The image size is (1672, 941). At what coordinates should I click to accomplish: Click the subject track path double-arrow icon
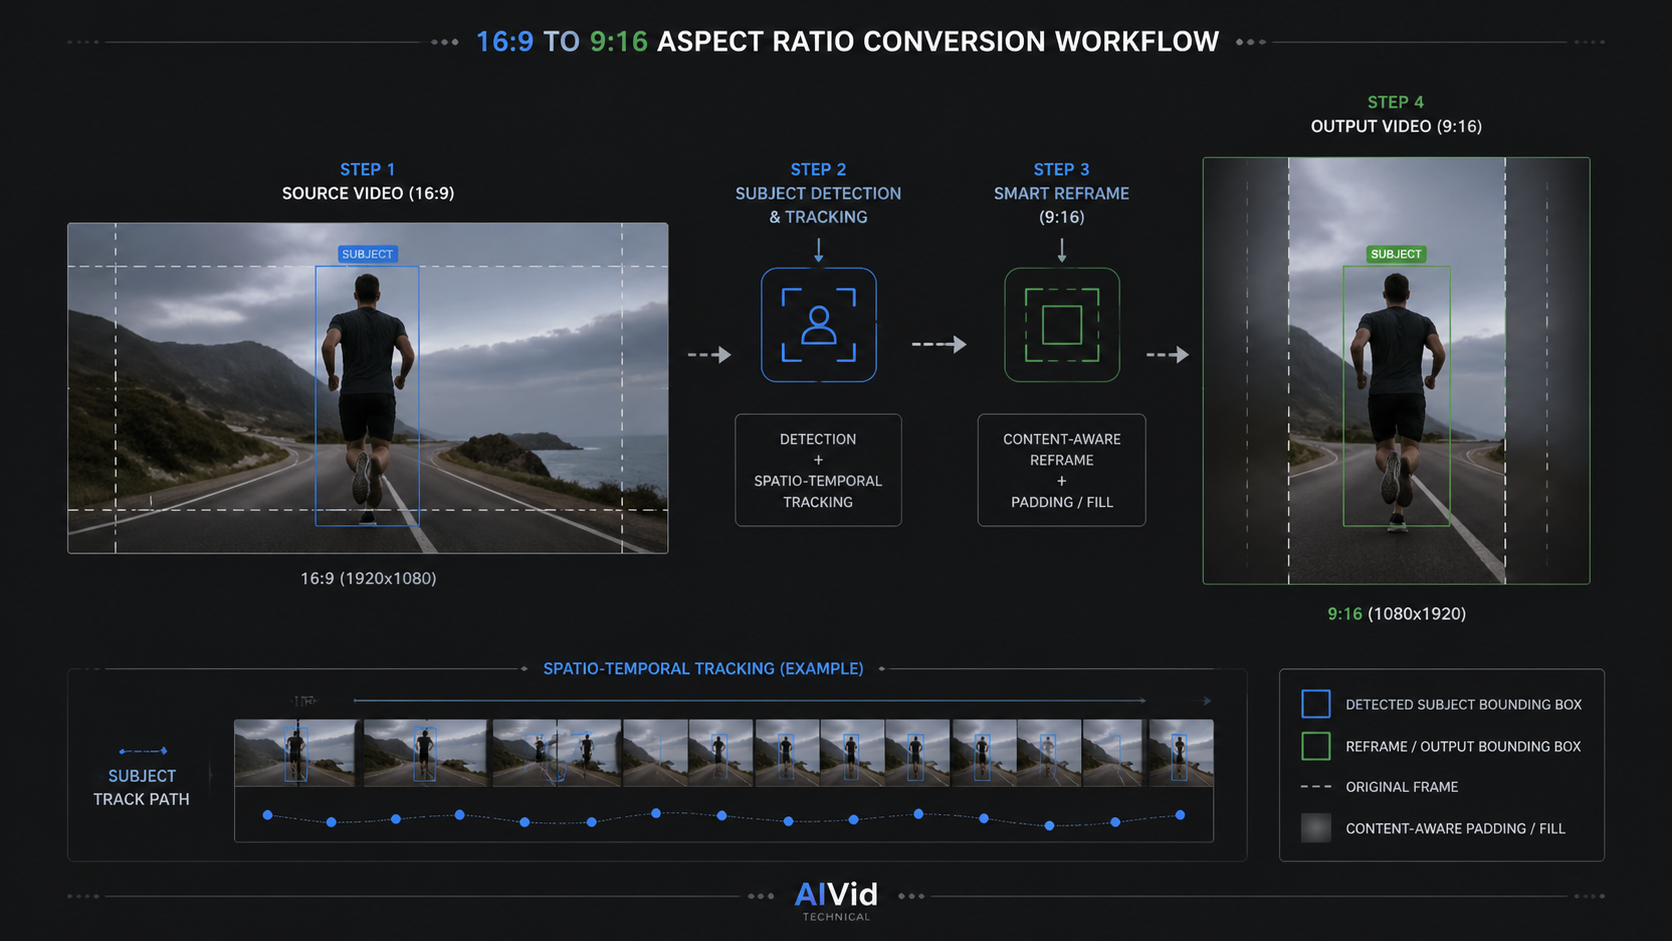tap(142, 751)
